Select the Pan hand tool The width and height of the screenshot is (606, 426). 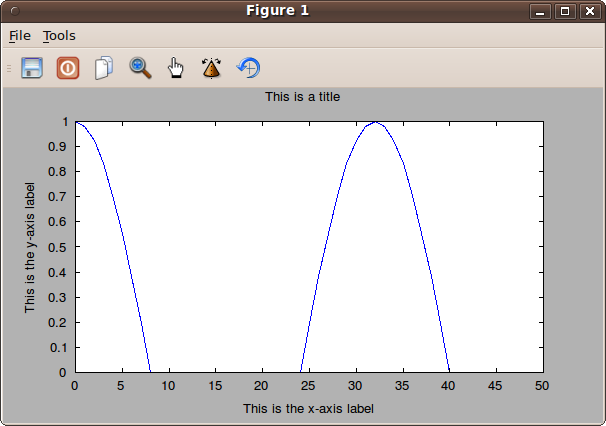(176, 68)
